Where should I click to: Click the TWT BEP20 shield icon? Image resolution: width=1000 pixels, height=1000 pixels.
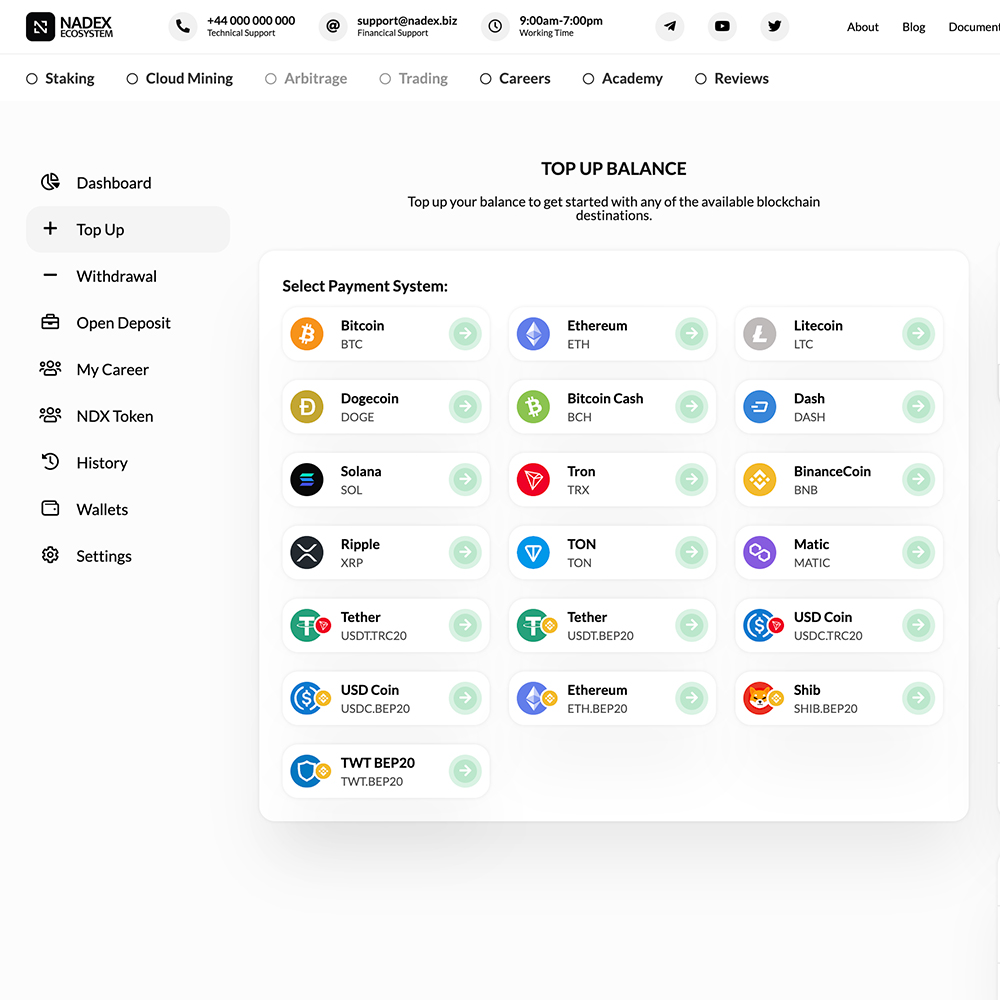click(x=311, y=771)
